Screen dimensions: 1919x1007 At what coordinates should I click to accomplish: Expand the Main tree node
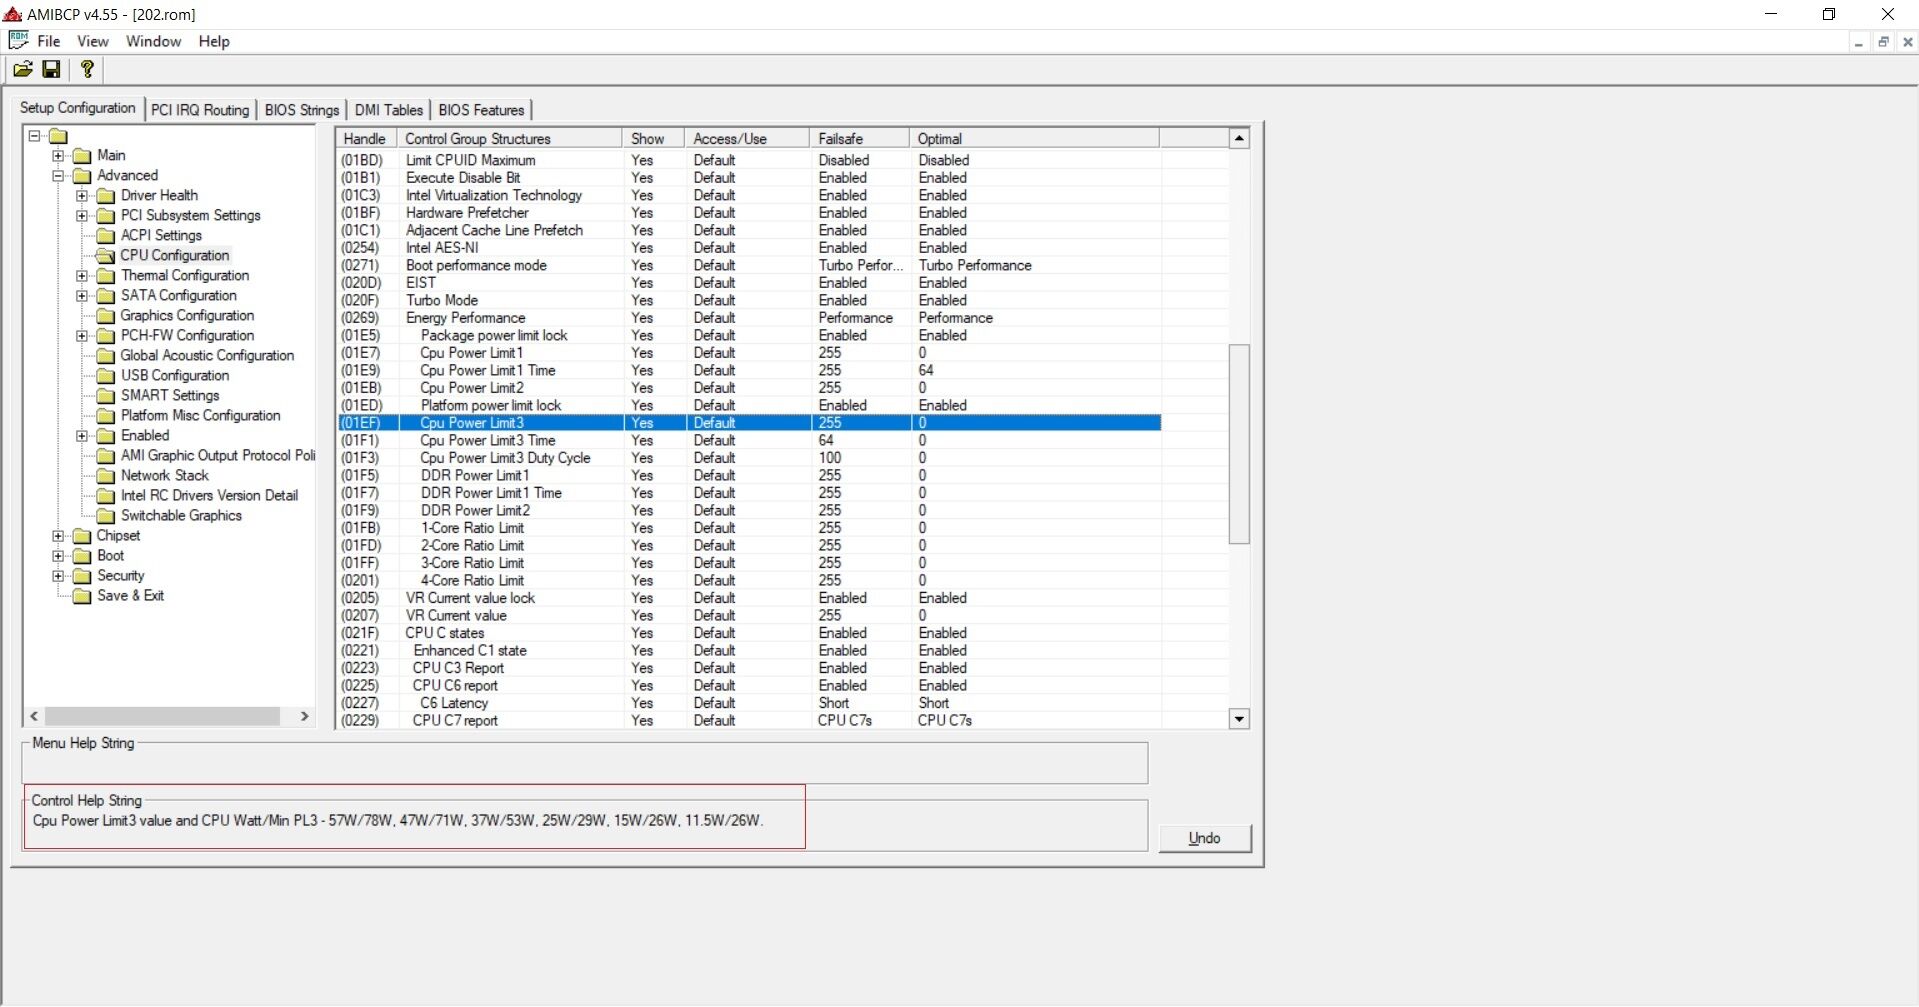[x=58, y=155]
